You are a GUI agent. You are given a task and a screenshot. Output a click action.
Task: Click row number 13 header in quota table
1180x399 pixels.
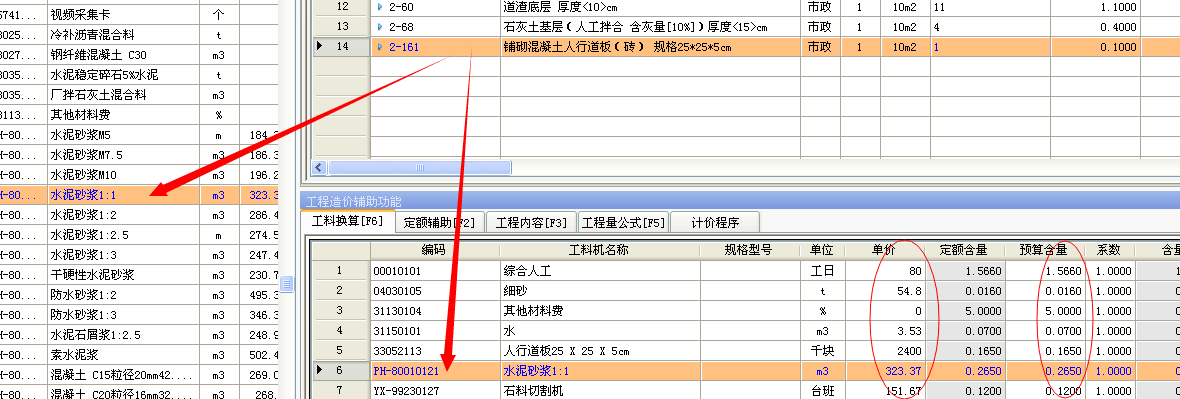click(x=342, y=27)
